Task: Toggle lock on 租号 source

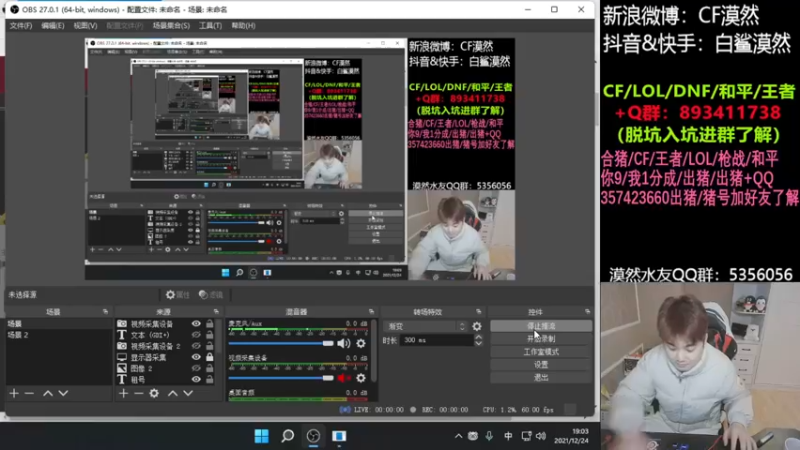Action: tap(210, 380)
